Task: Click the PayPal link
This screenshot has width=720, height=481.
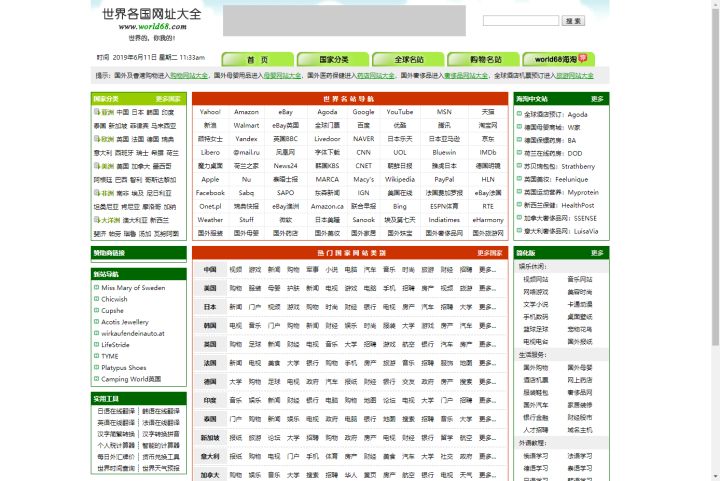Action: tap(444, 179)
